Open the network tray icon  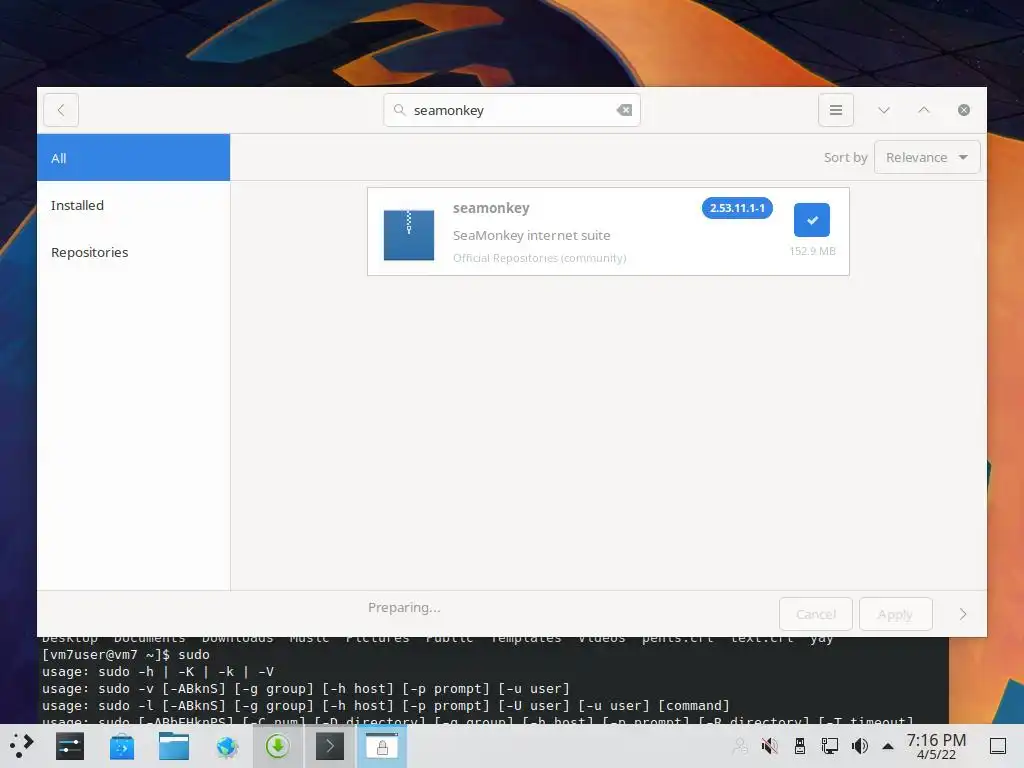click(829, 746)
